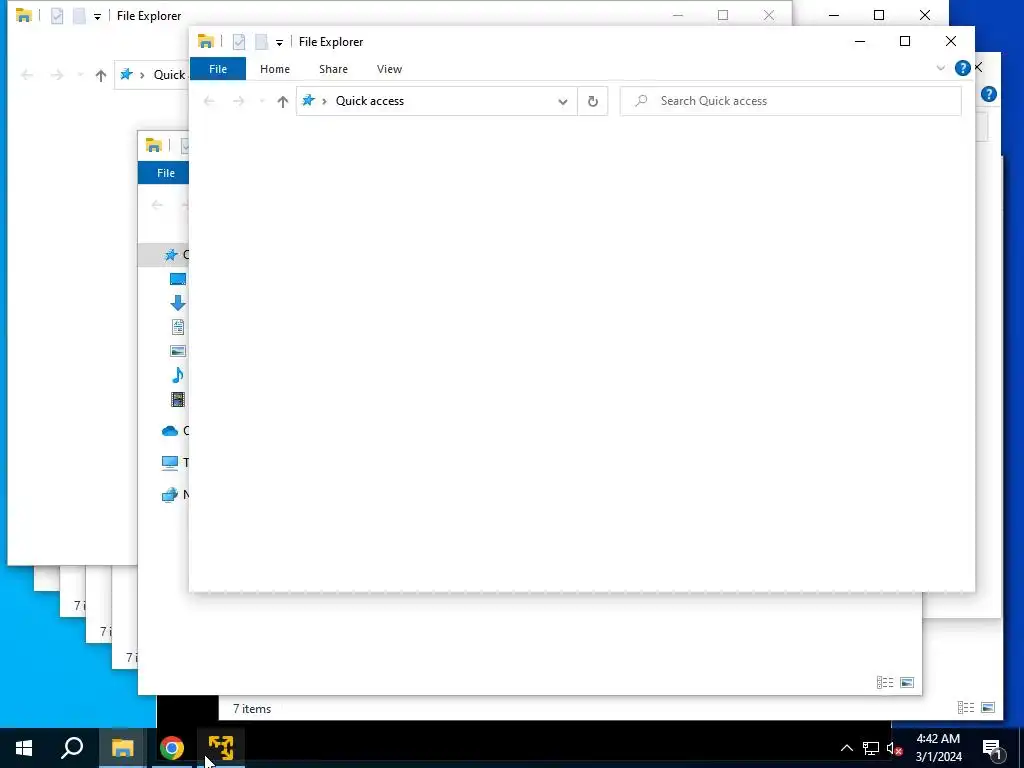Viewport: 1024px width, 768px height.
Task: Click Search Quick access input field
Action: coord(790,101)
